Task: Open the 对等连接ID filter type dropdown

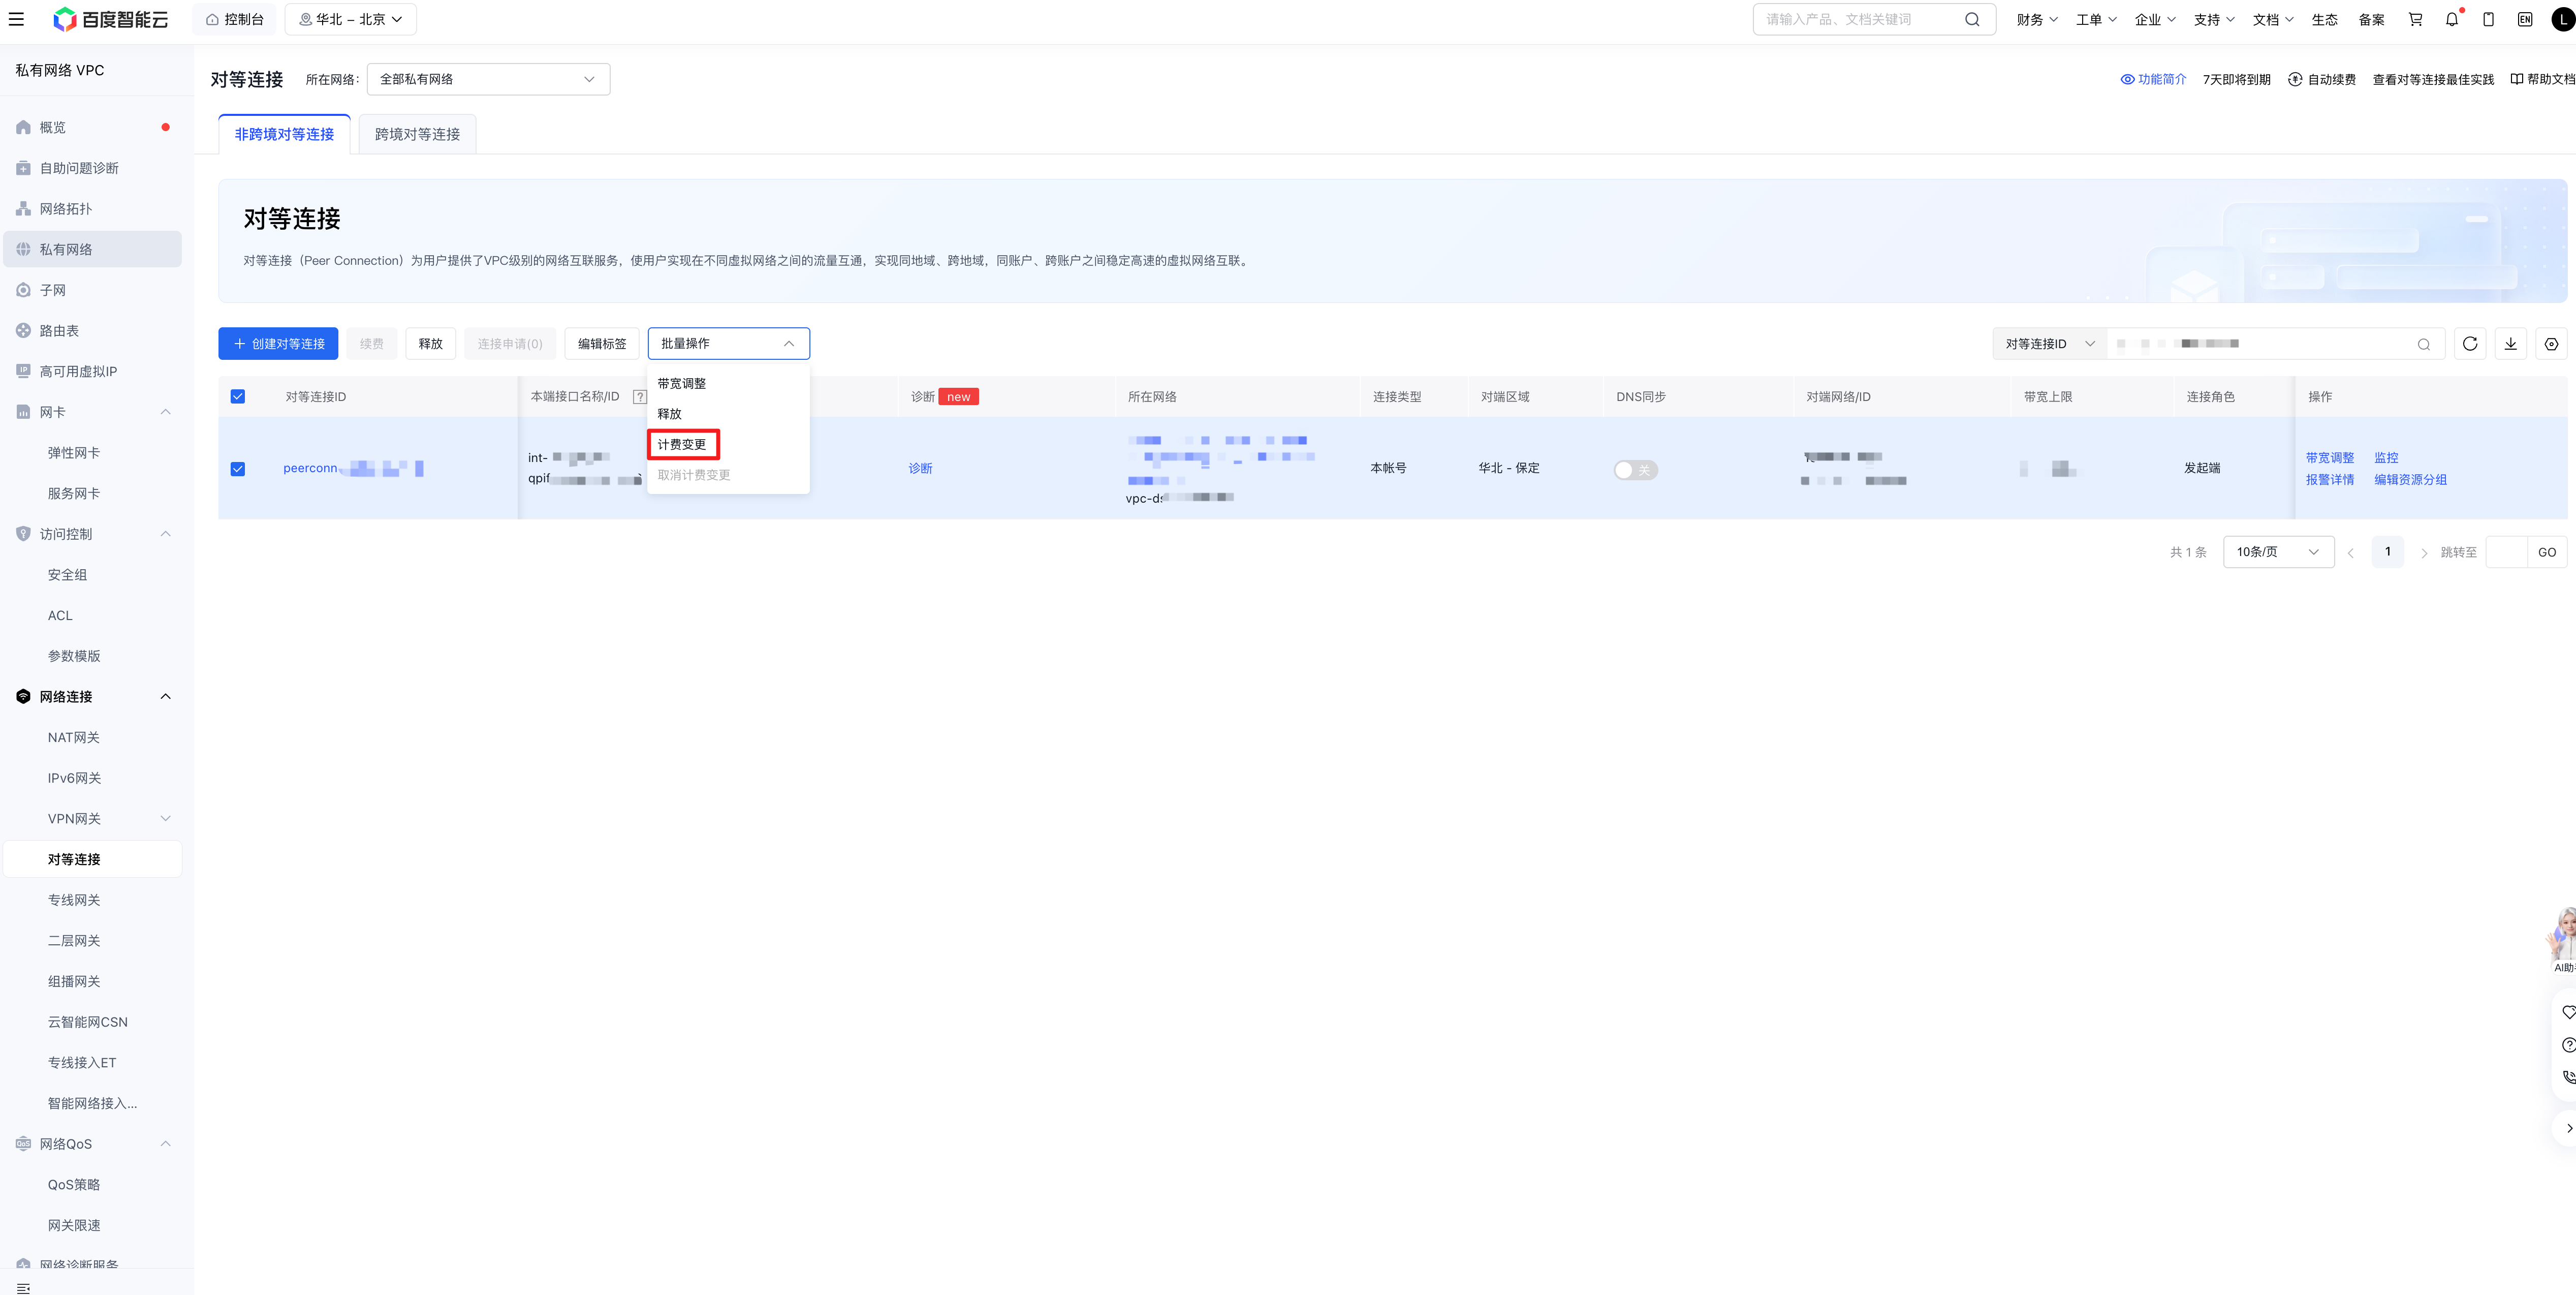Action: (2049, 344)
